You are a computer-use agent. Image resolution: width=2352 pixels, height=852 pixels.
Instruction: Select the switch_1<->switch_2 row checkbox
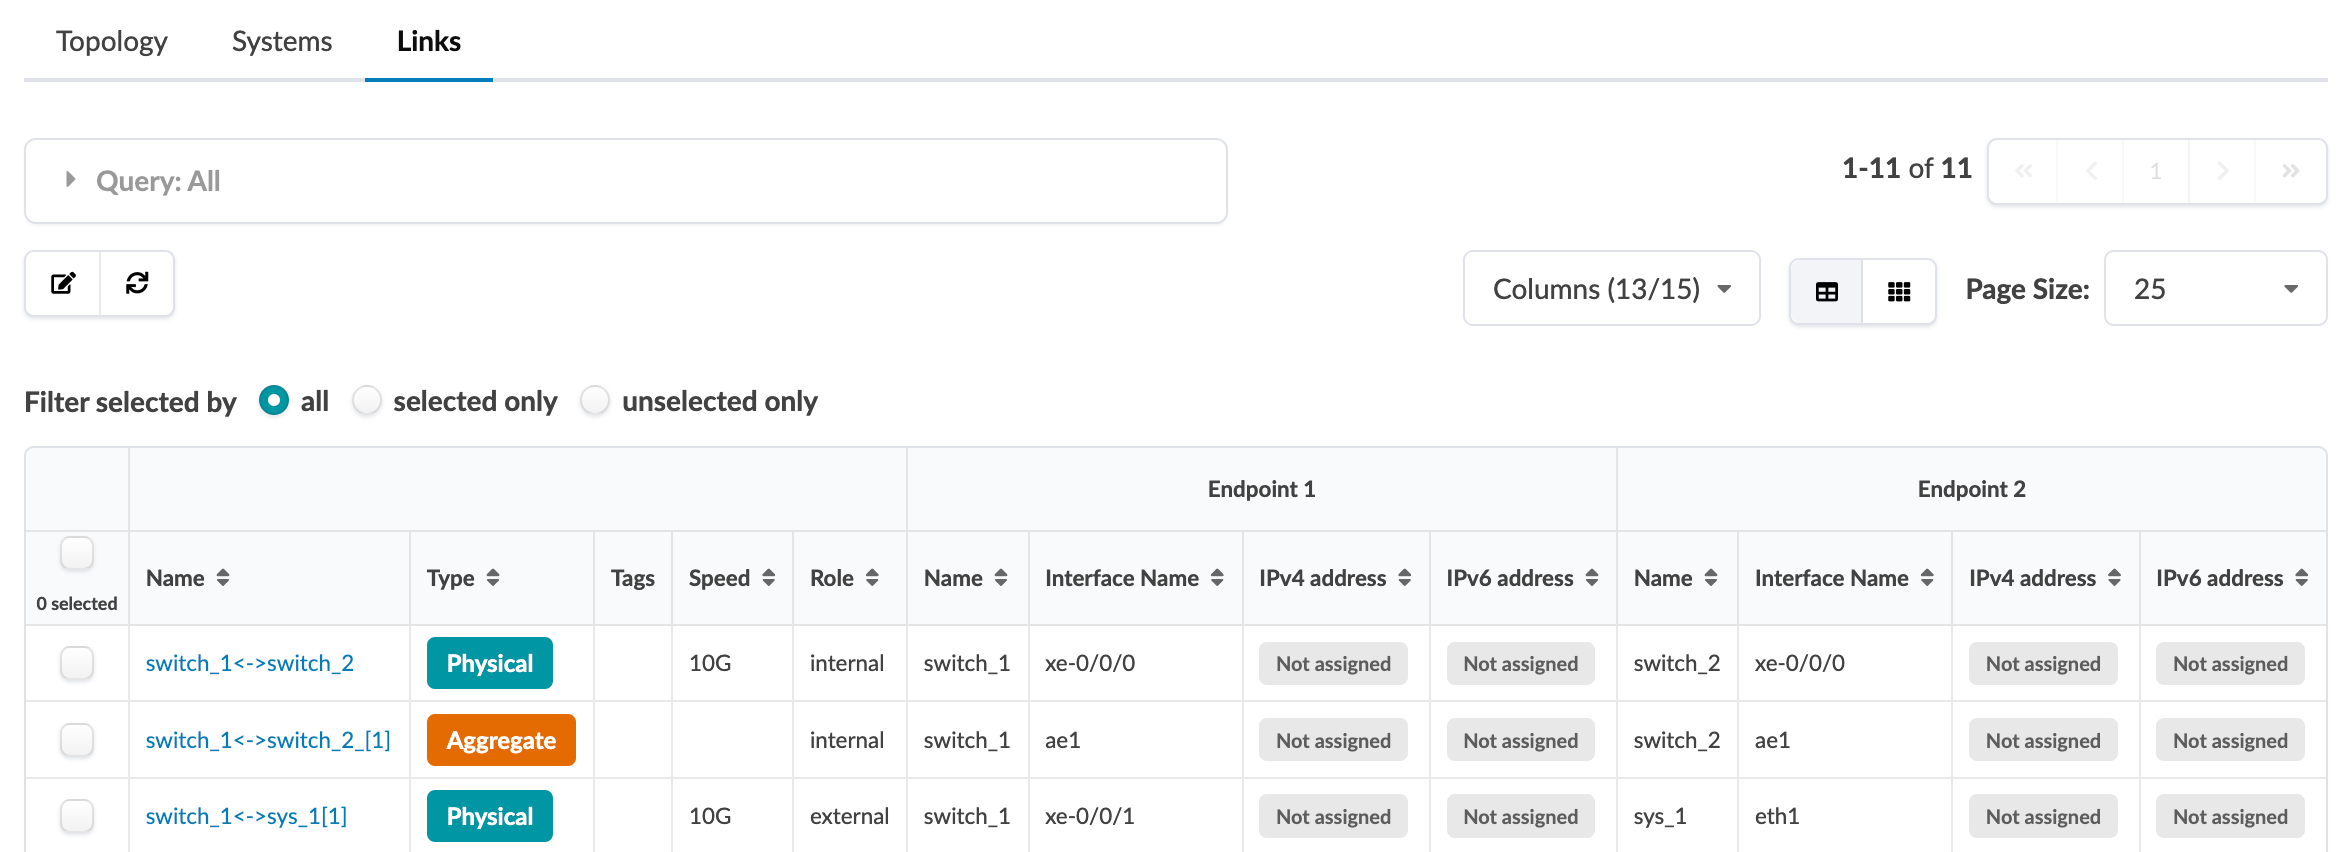click(x=77, y=663)
